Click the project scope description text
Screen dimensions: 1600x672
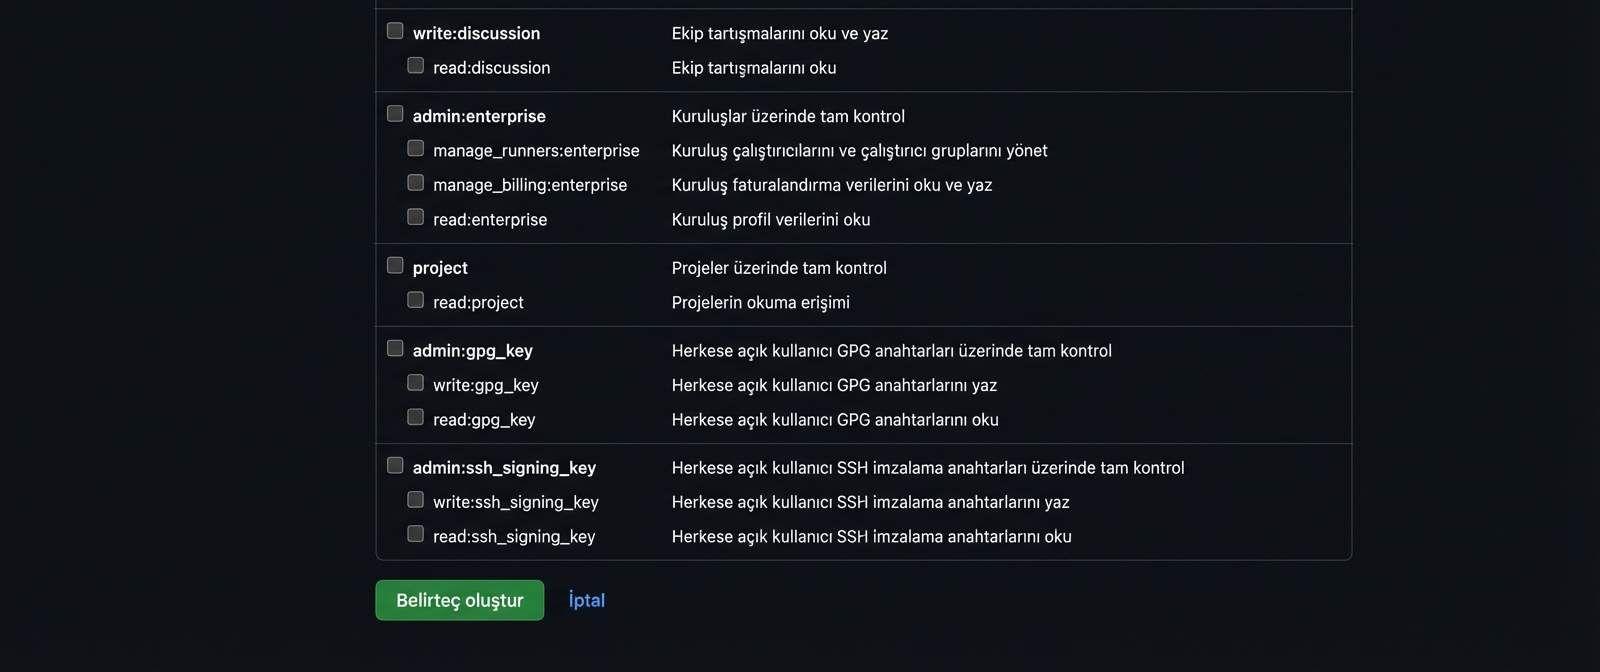click(x=780, y=267)
